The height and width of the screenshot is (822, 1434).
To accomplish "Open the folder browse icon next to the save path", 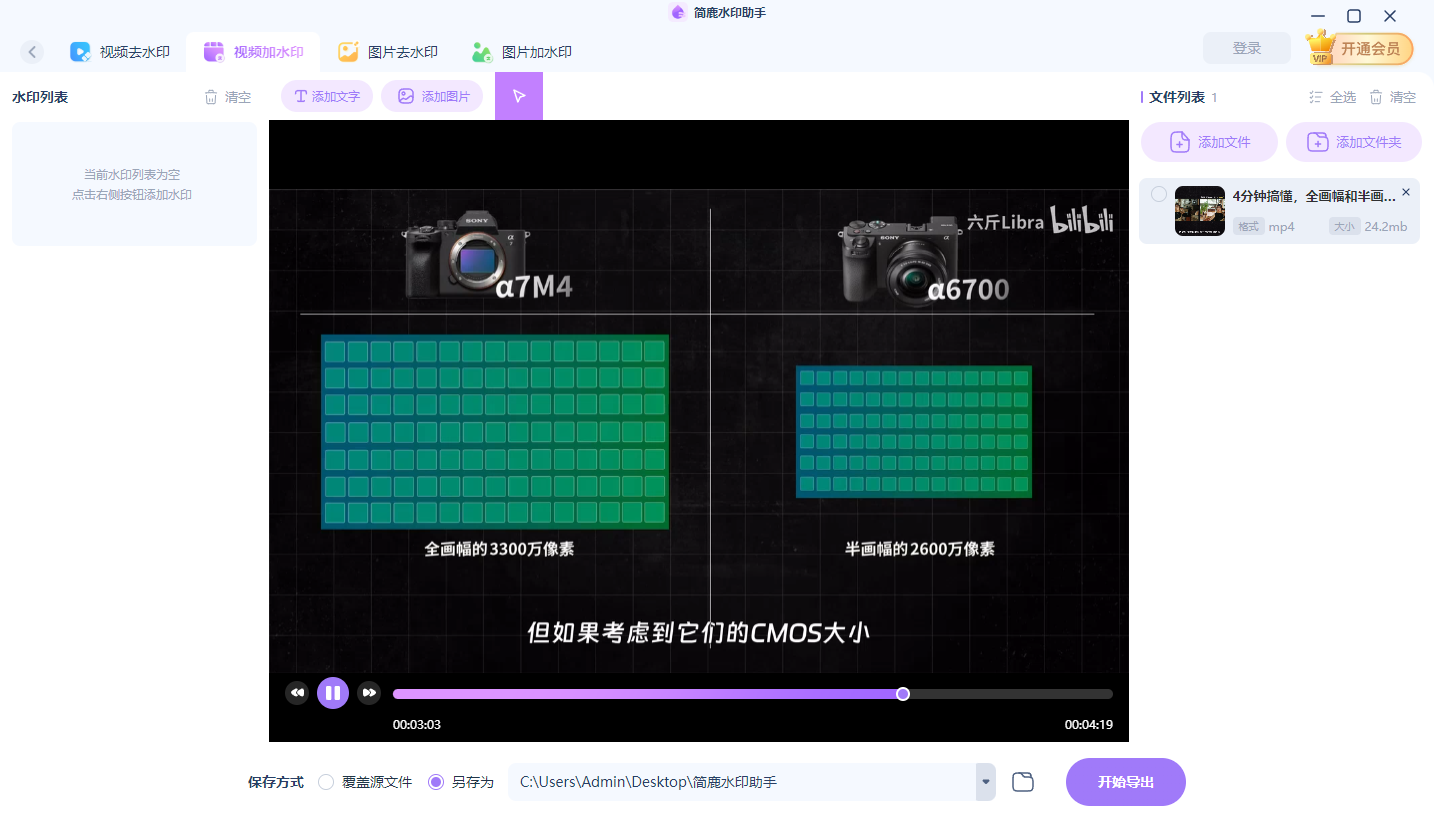I will tap(1022, 781).
